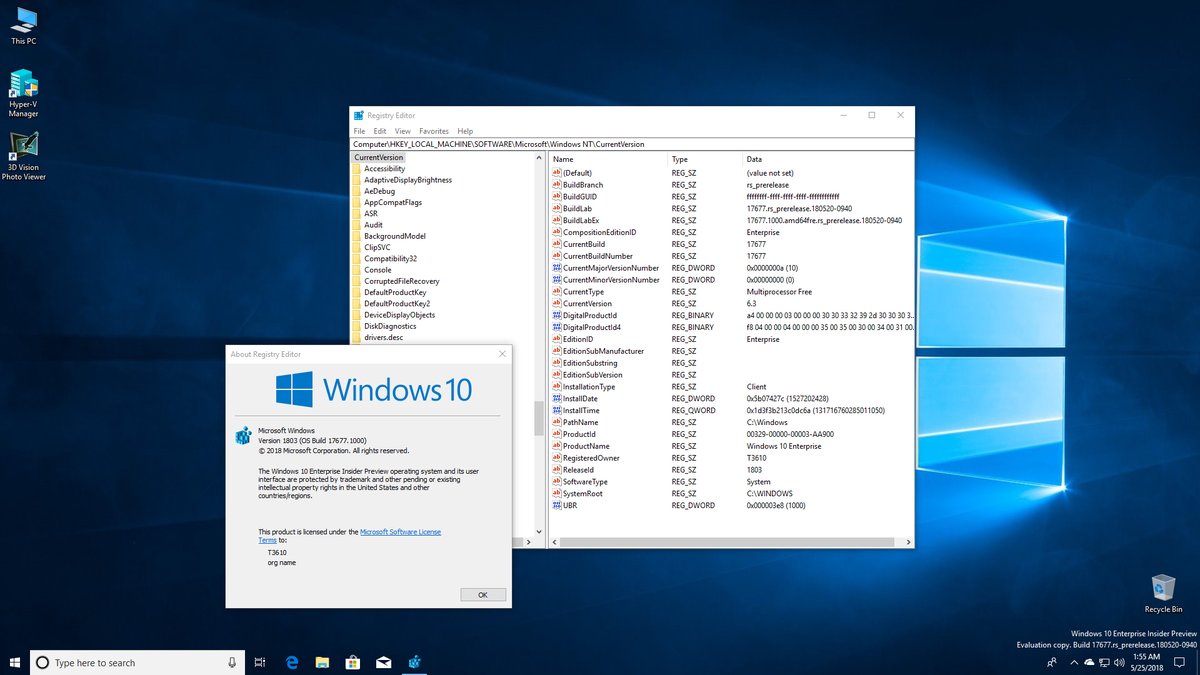Image resolution: width=1200 pixels, height=675 pixels.
Task: Launch Microsoft Edge from the taskbar
Action: coord(293,662)
